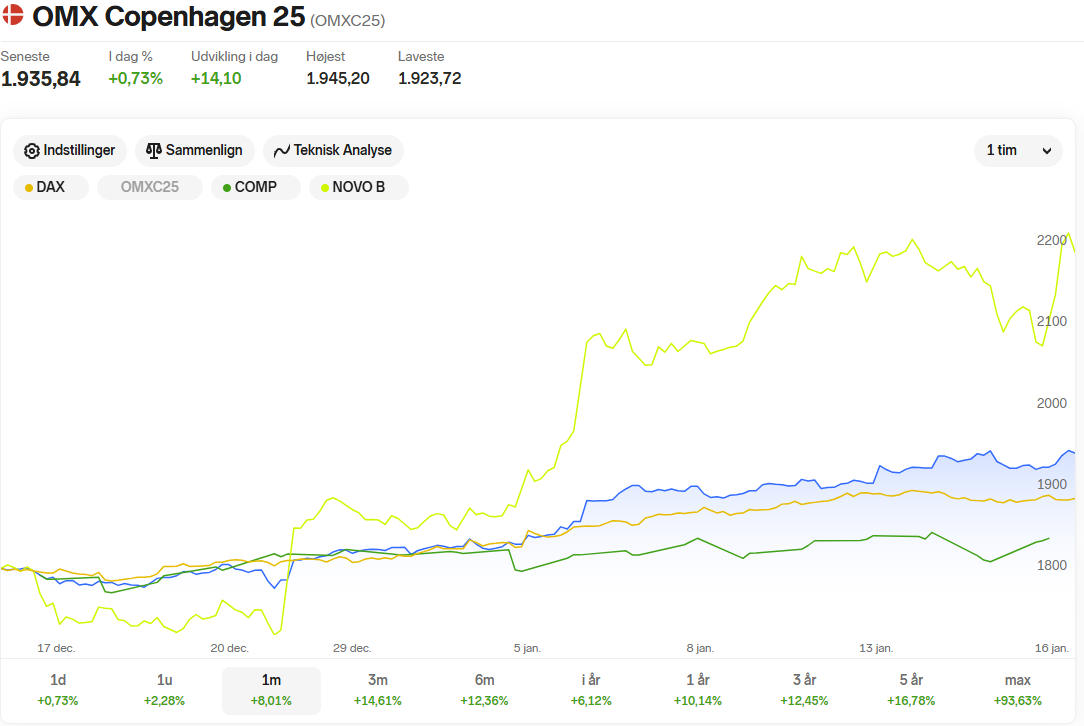Open Indstillinger gear settings
Screen dimensions: 1084x726
tap(70, 151)
